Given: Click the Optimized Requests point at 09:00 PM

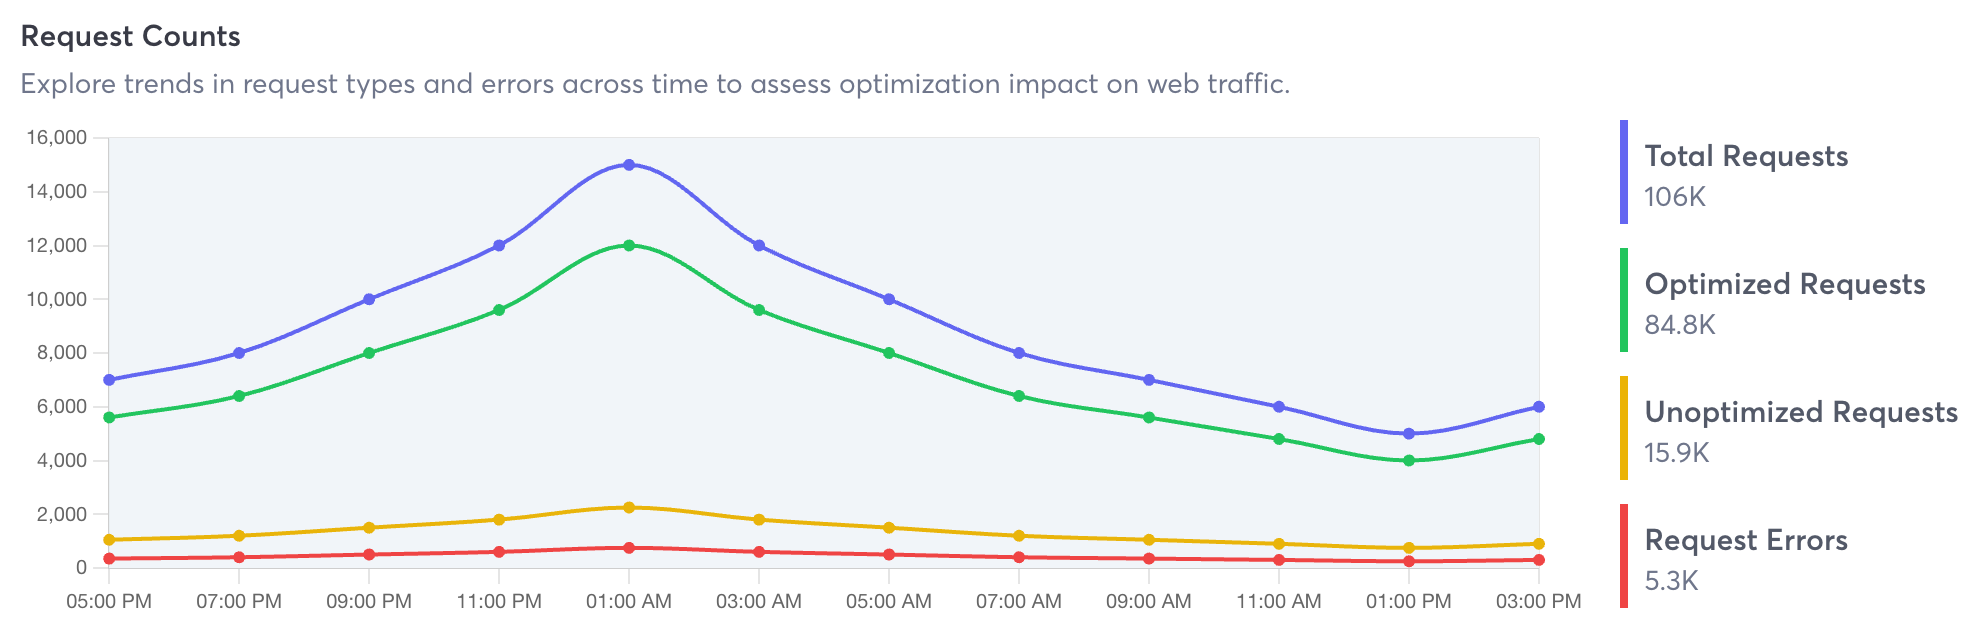Looking at the screenshot, I should tap(369, 353).
